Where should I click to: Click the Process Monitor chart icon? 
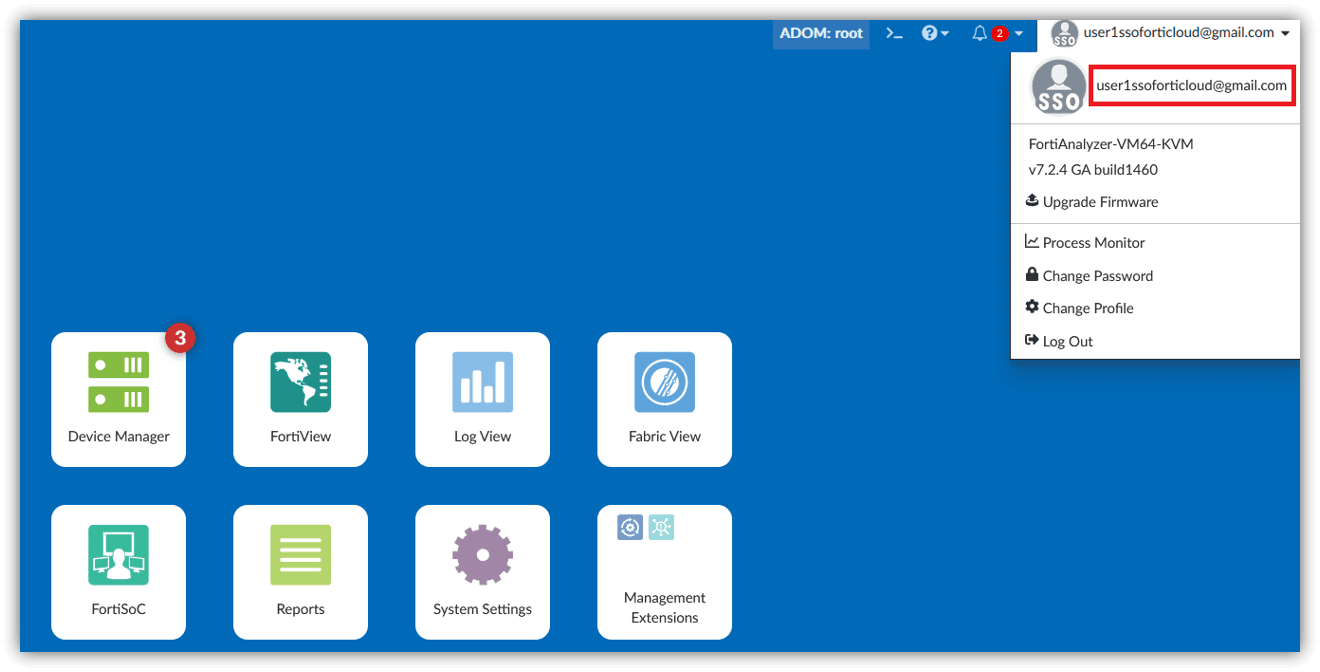pyautogui.click(x=1032, y=241)
